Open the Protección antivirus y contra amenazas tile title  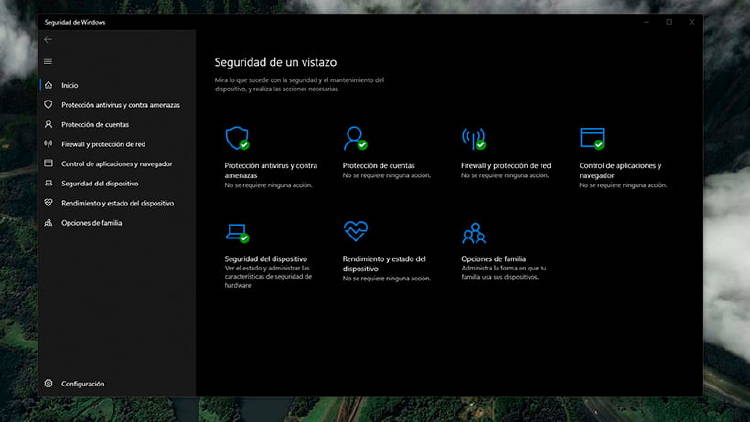click(271, 170)
